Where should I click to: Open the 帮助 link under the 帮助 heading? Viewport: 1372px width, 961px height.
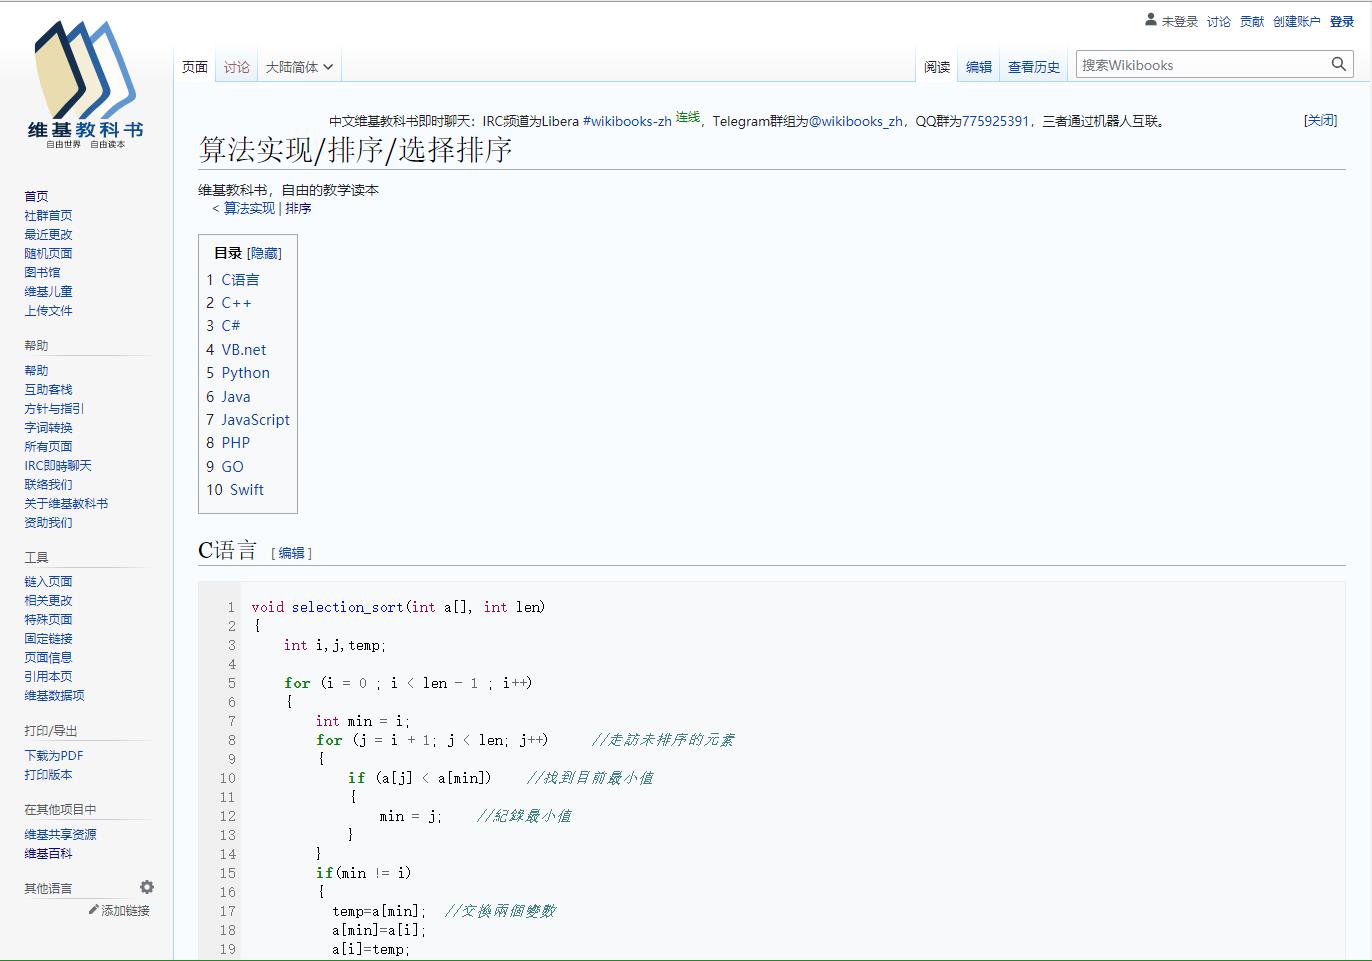pyautogui.click(x=36, y=370)
